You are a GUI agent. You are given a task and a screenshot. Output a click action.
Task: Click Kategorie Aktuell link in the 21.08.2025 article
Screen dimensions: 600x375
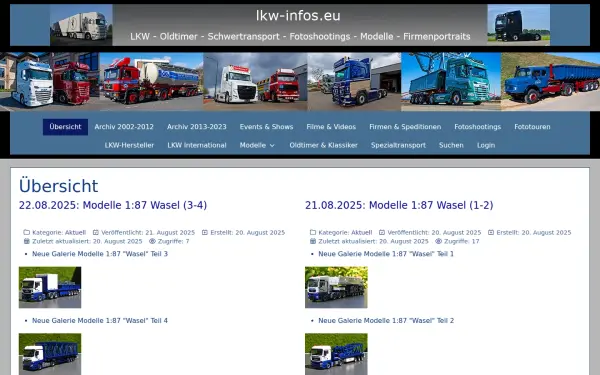pos(362,233)
